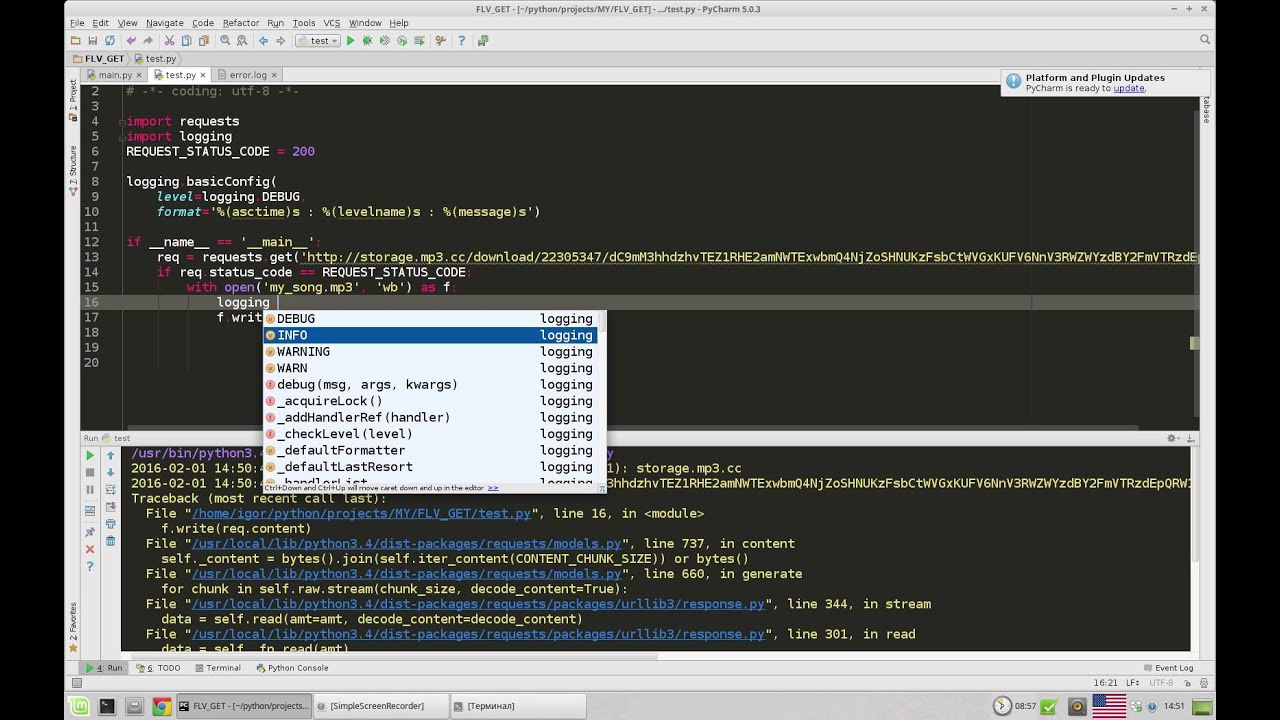Click the Run with Coverage icon
The image size is (1280, 720).
click(x=385, y=41)
